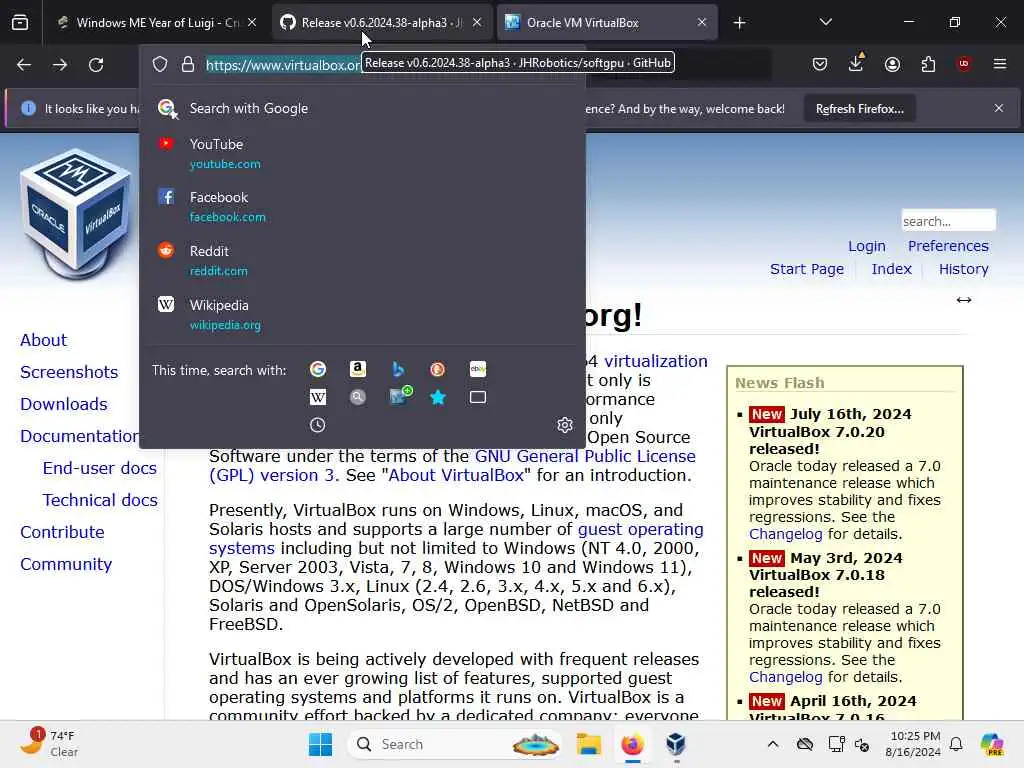Click the site security padlock icon

[x=188, y=64]
